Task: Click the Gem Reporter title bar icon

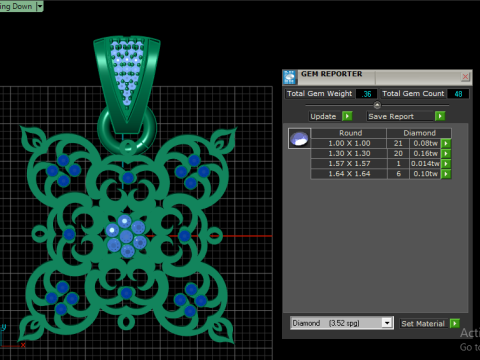Action: pyautogui.click(x=290, y=77)
